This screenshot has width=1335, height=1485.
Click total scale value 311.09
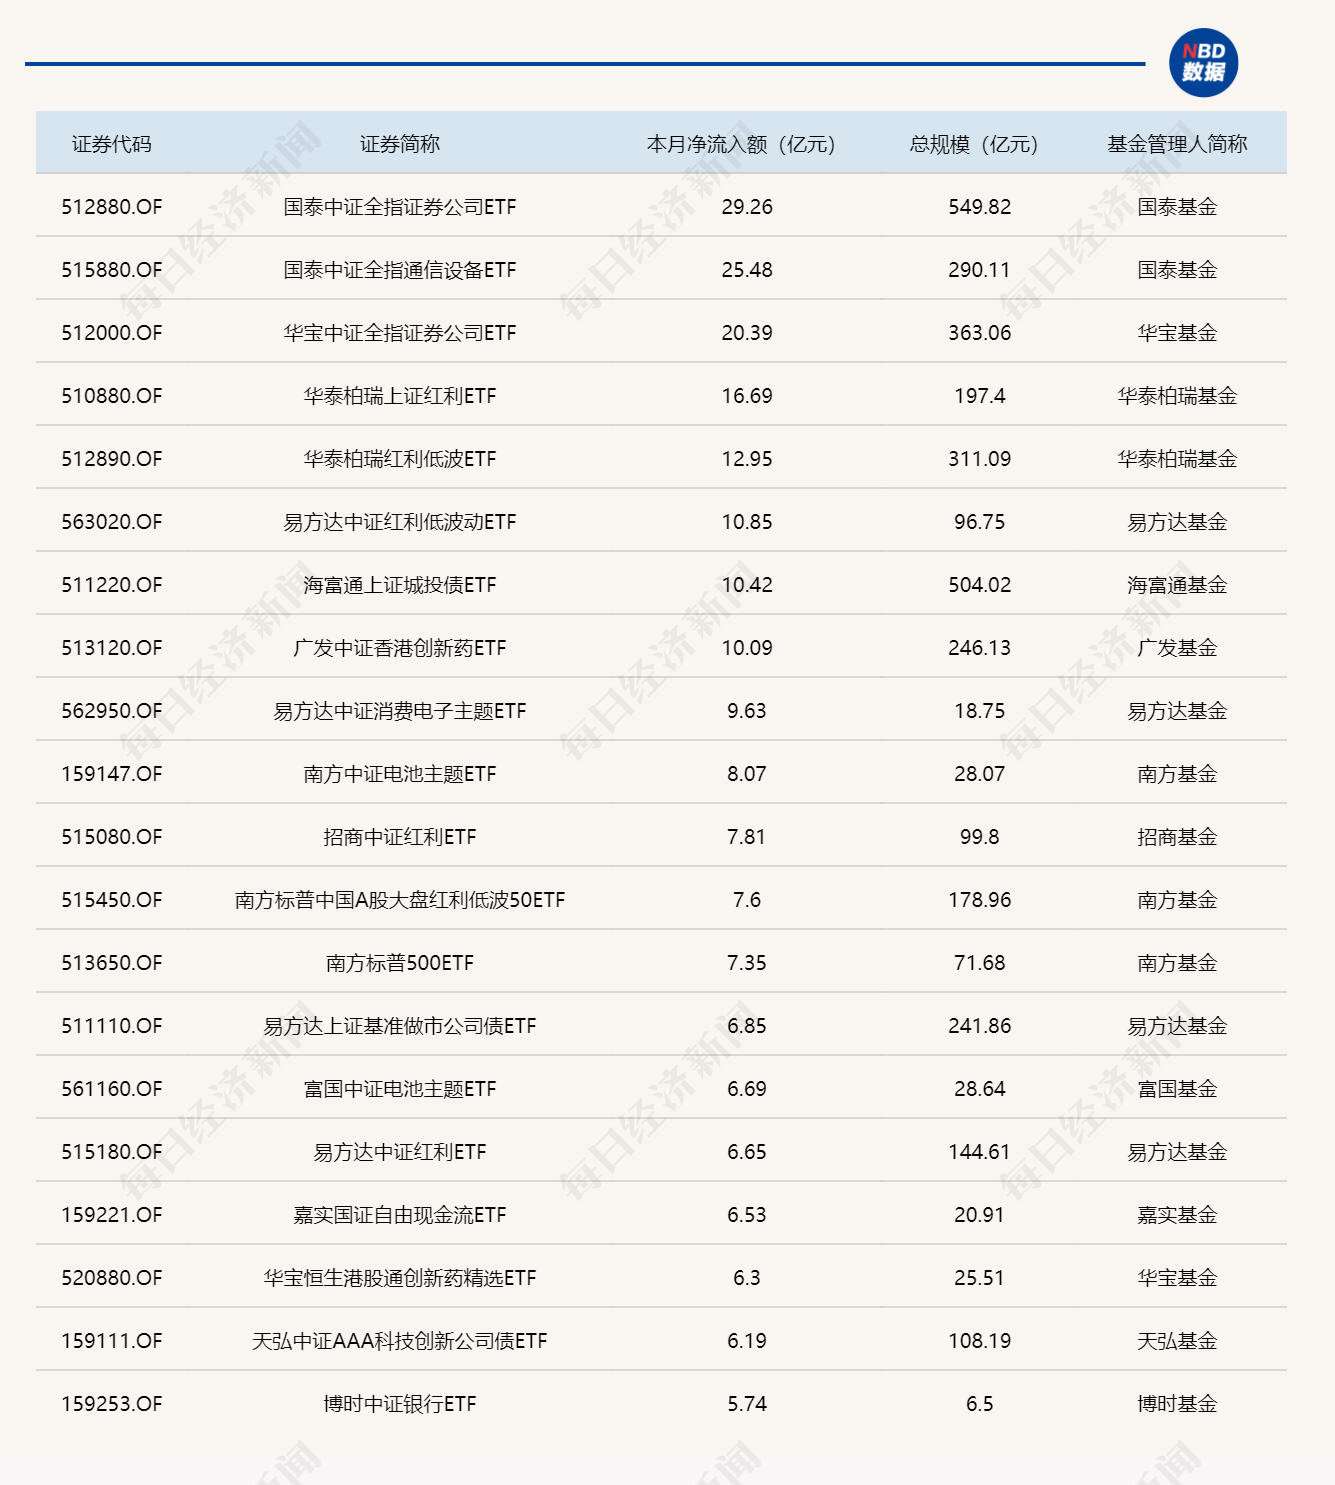coord(980,459)
